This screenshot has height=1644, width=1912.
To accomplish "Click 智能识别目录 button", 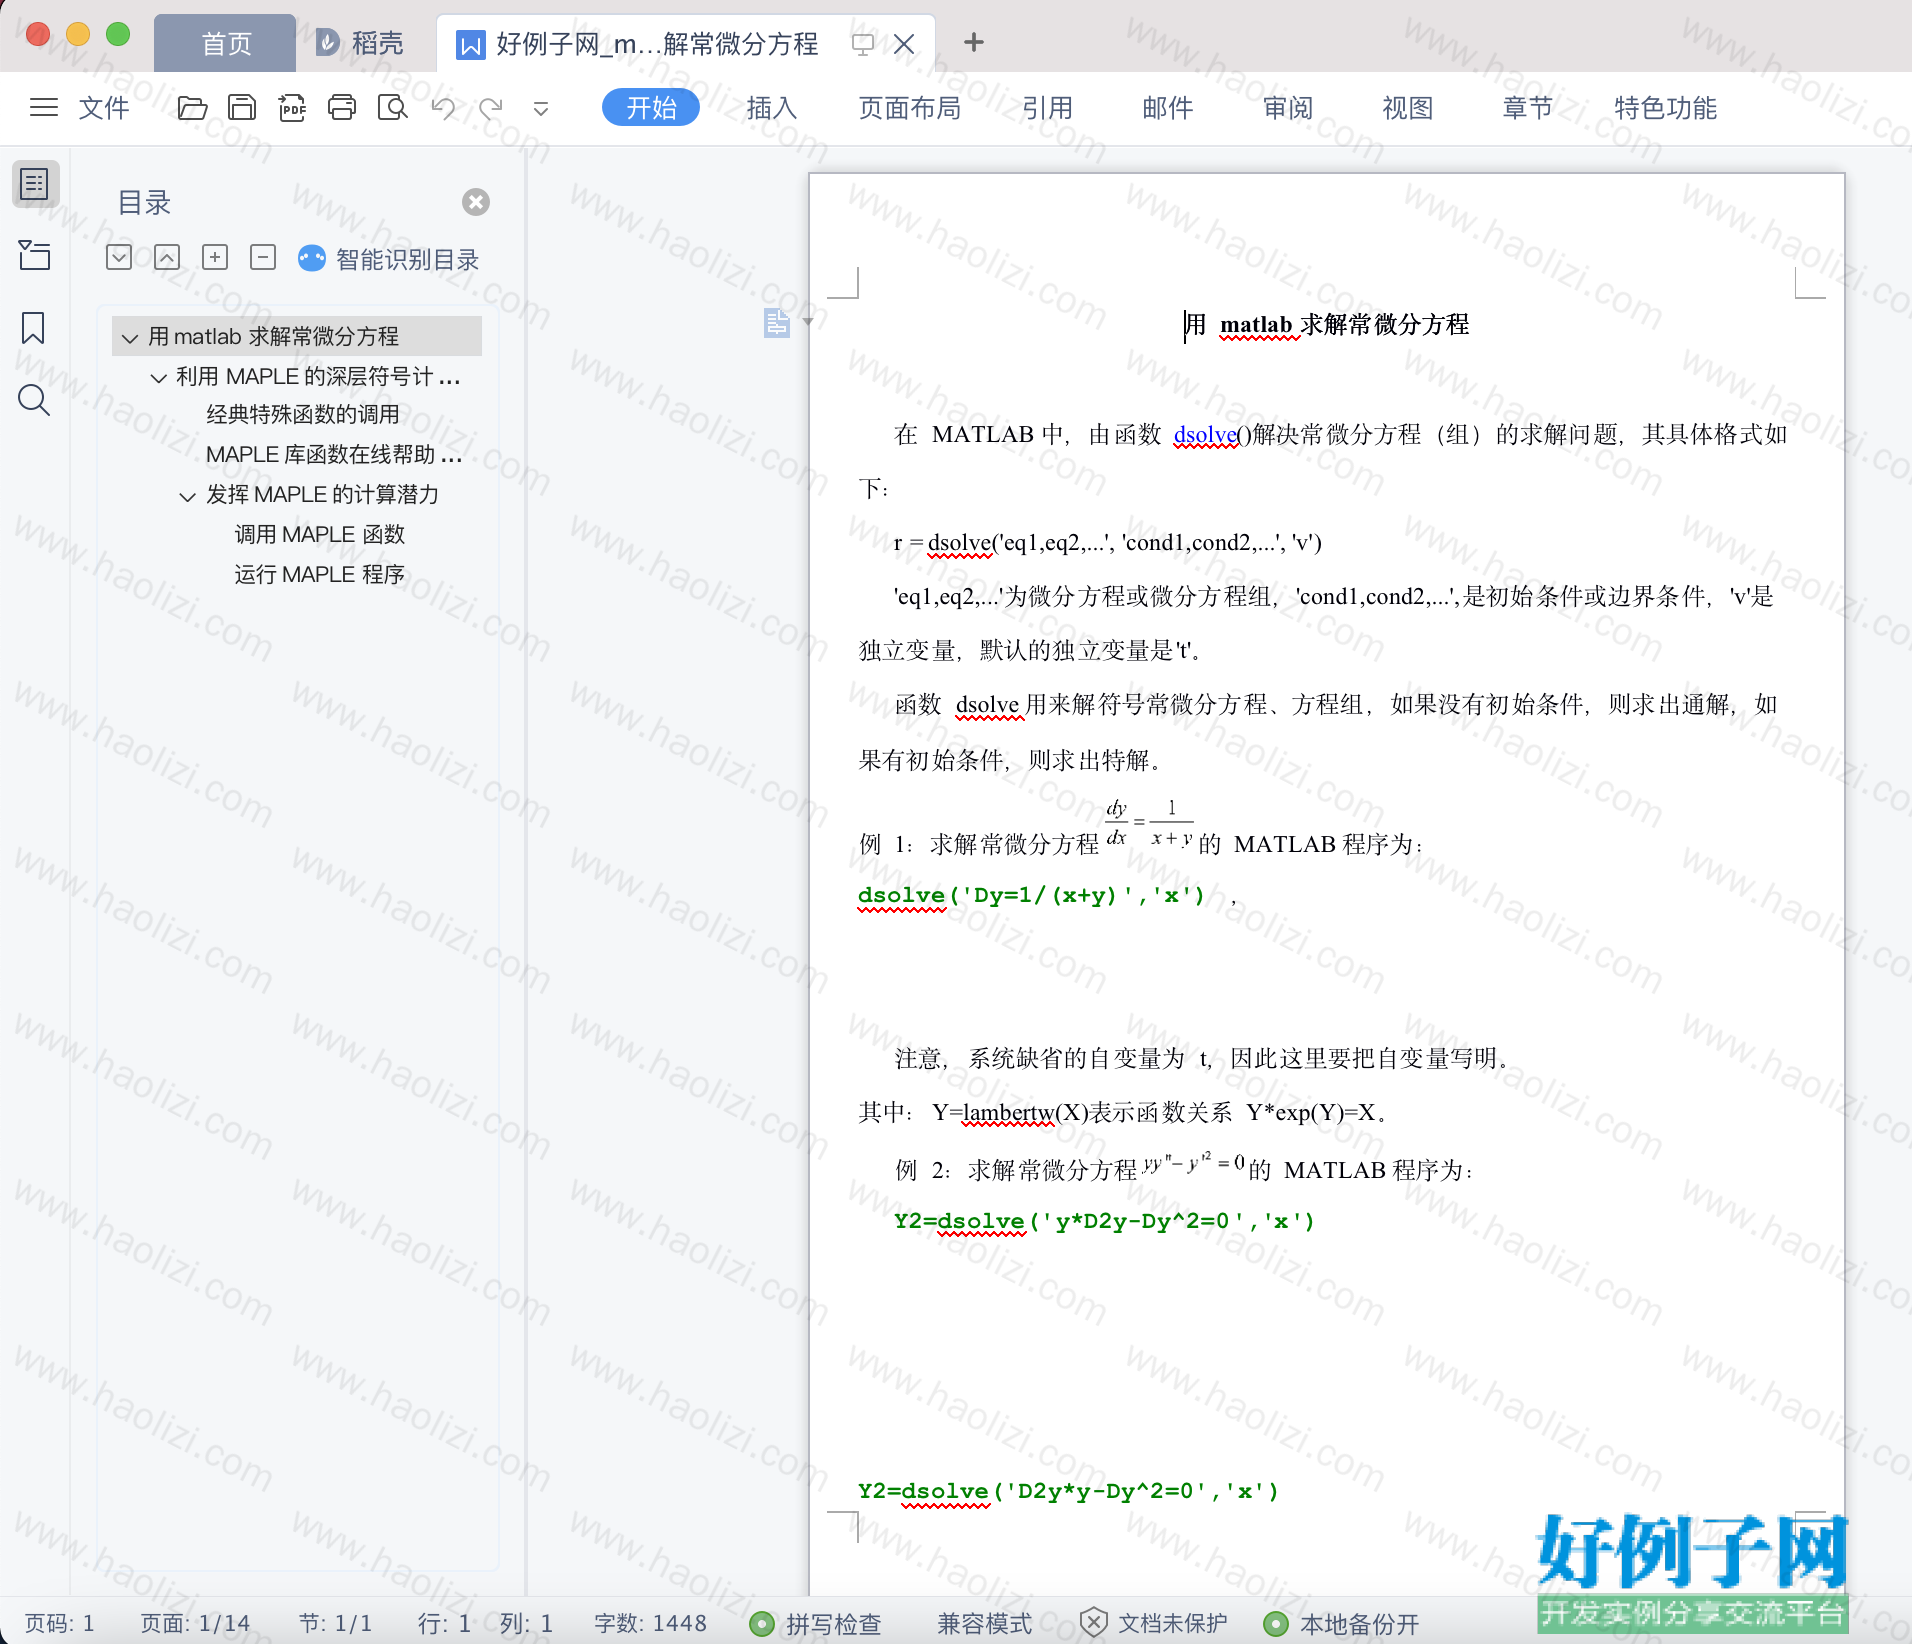I will (x=389, y=259).
